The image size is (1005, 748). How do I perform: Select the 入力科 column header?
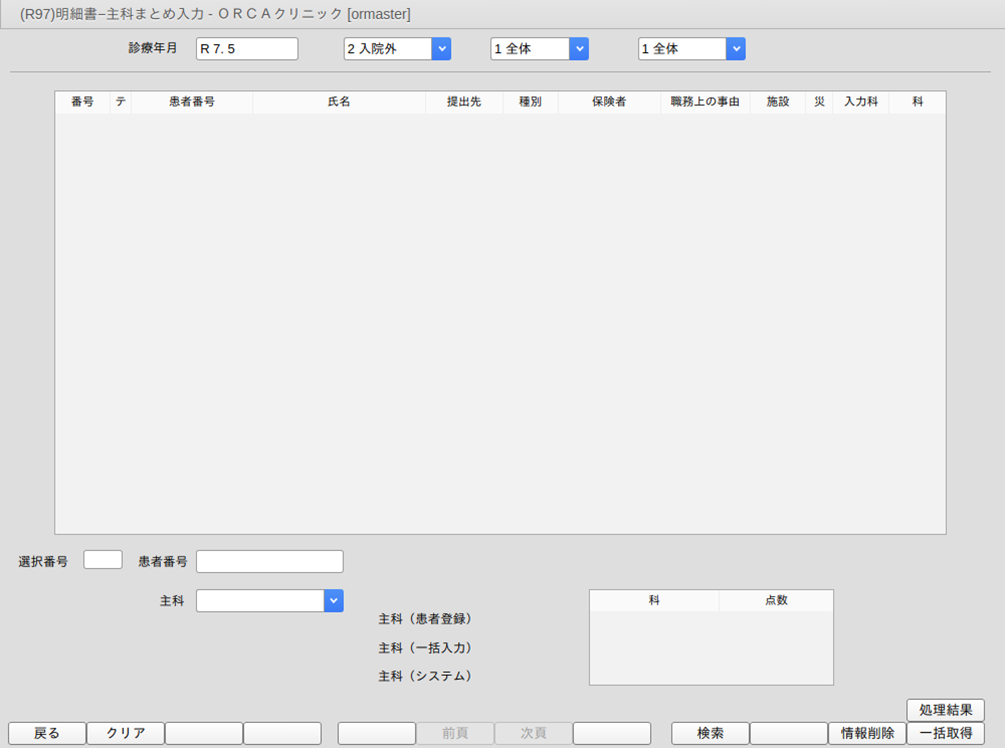point(860,102)
